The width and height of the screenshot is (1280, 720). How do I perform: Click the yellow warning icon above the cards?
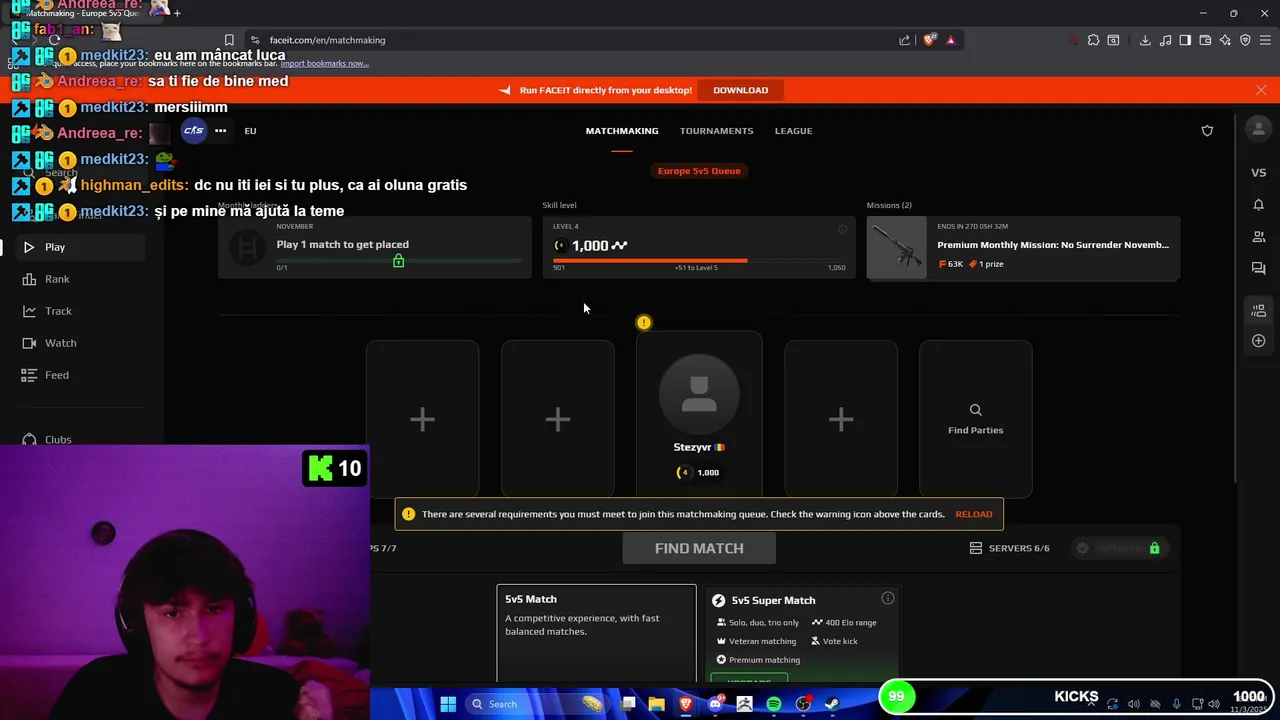(644, 322)
